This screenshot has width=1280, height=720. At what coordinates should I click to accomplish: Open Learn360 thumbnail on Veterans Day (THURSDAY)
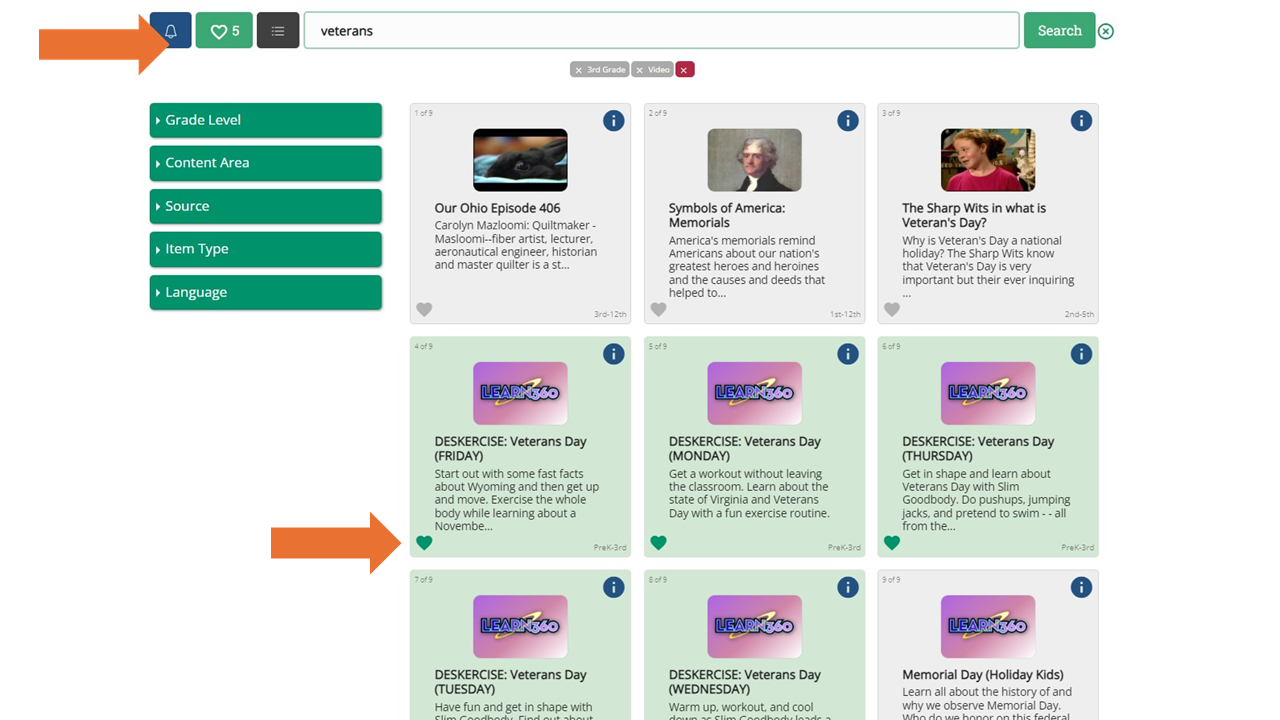pos(988,393)
